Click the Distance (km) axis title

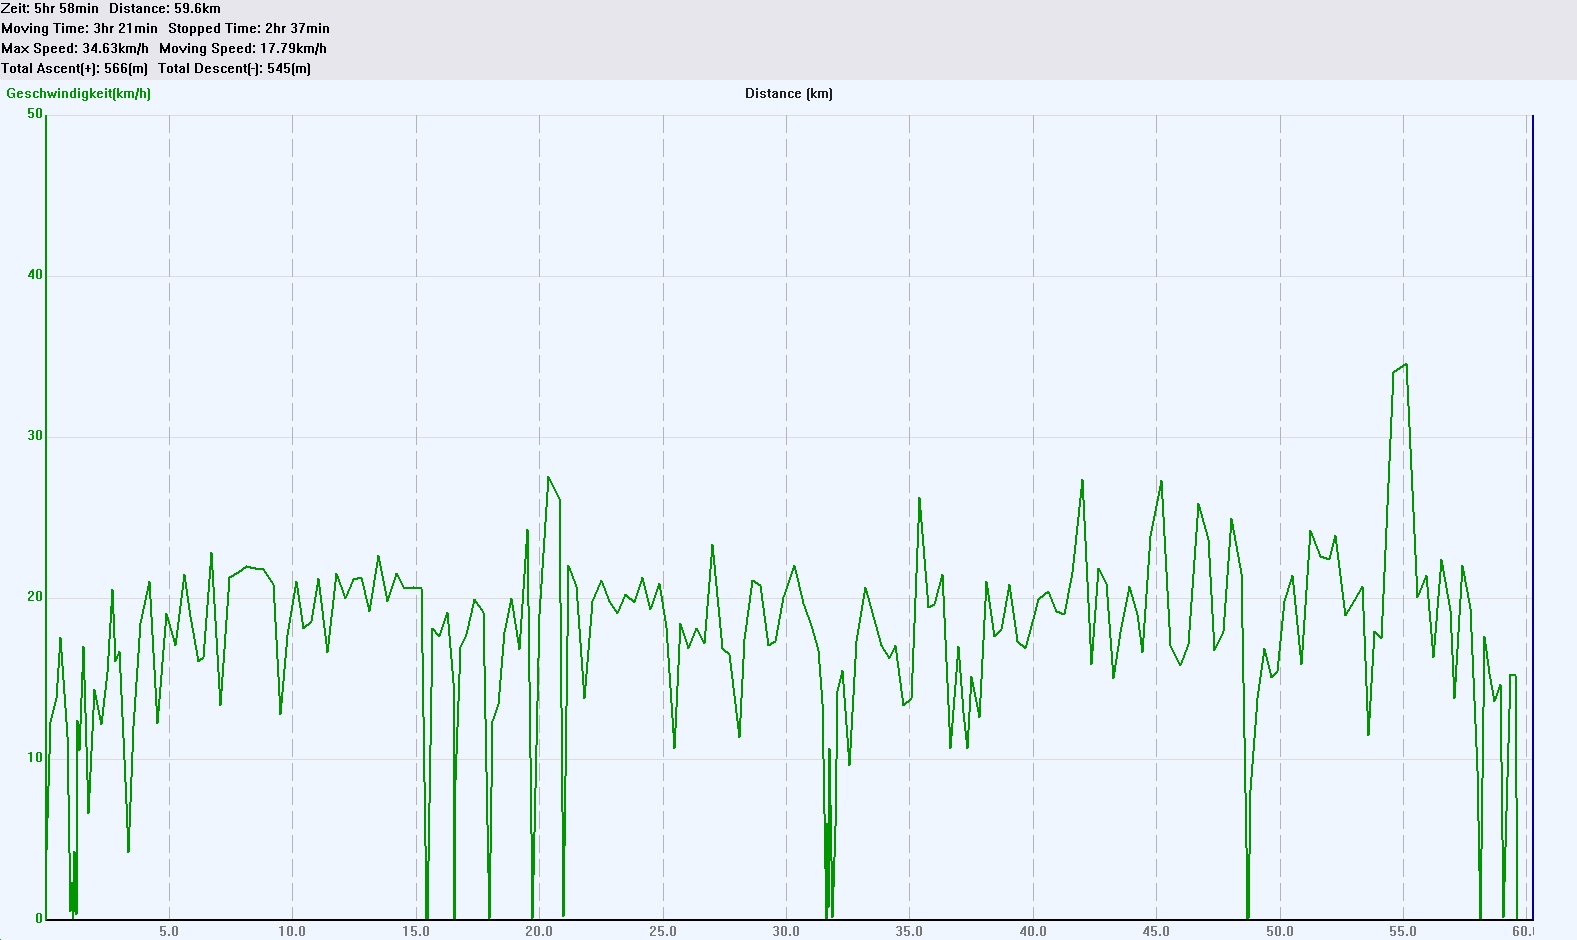[788, 94]
